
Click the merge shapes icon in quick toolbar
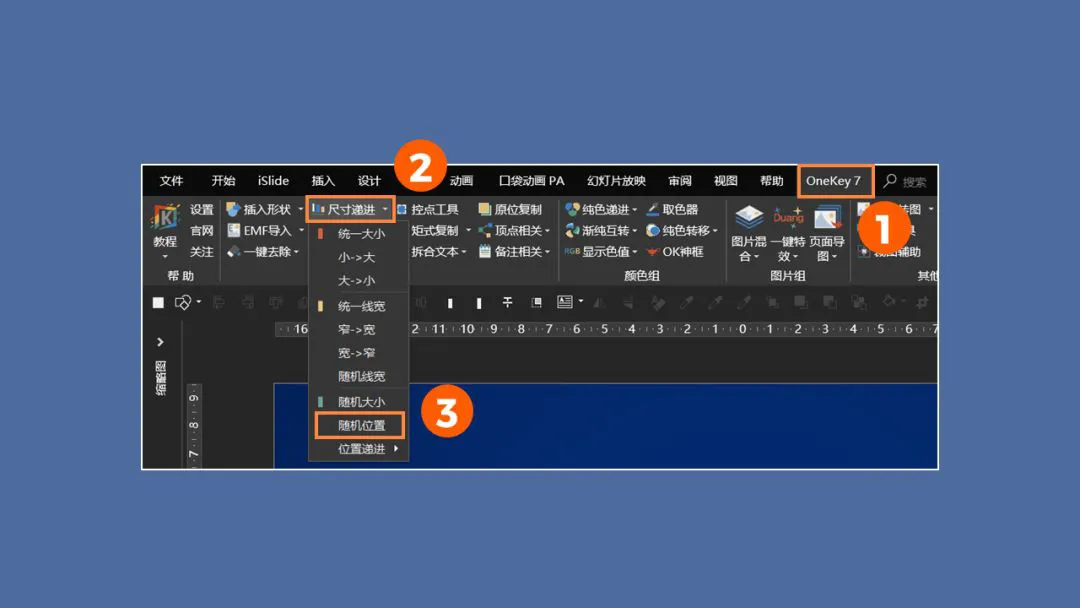click(x=183, y=302)
